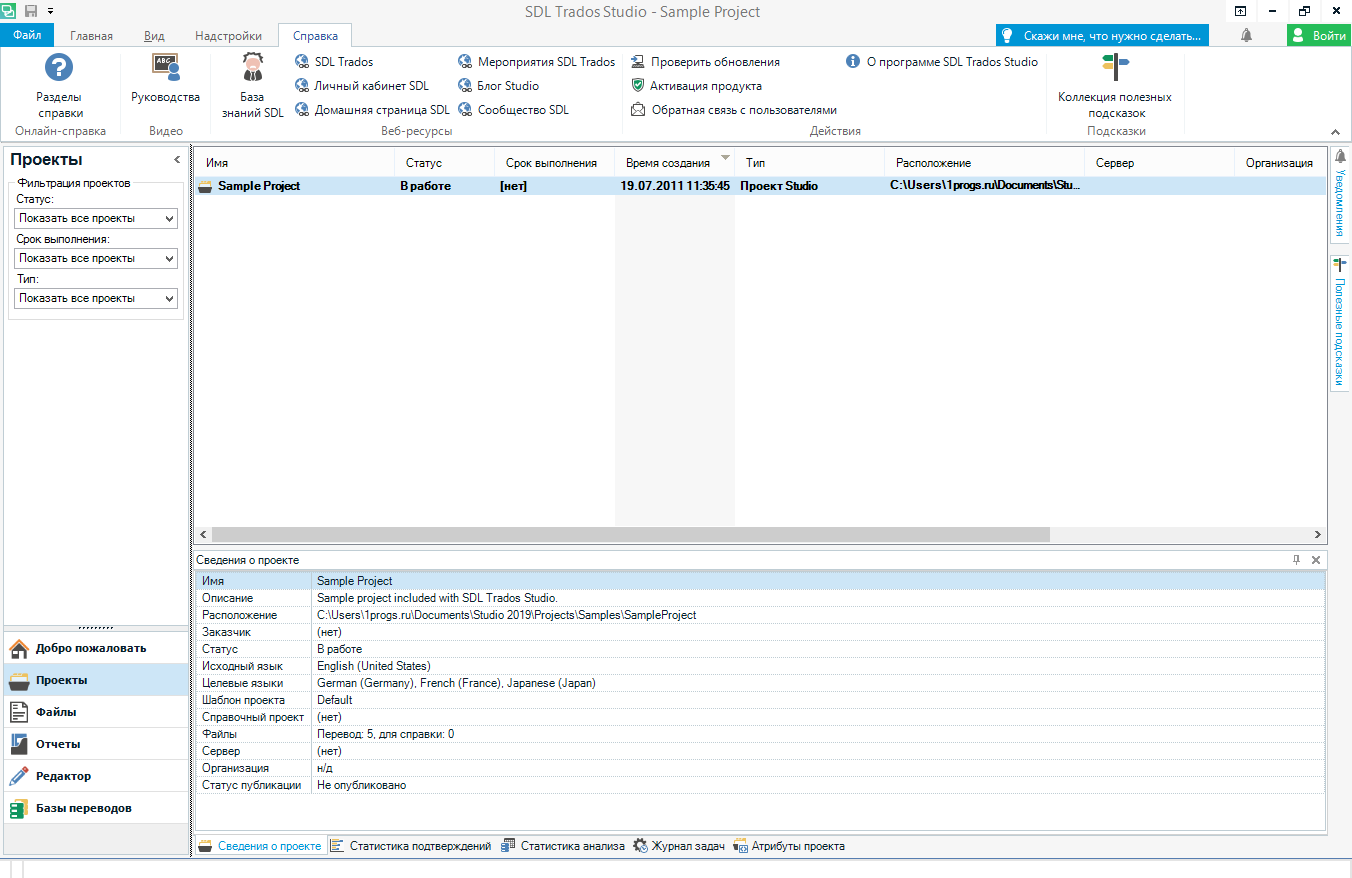Switch to Статистика анализа tab
The height and width of the screenshot is (878, 1352).
tap(563, 846)
